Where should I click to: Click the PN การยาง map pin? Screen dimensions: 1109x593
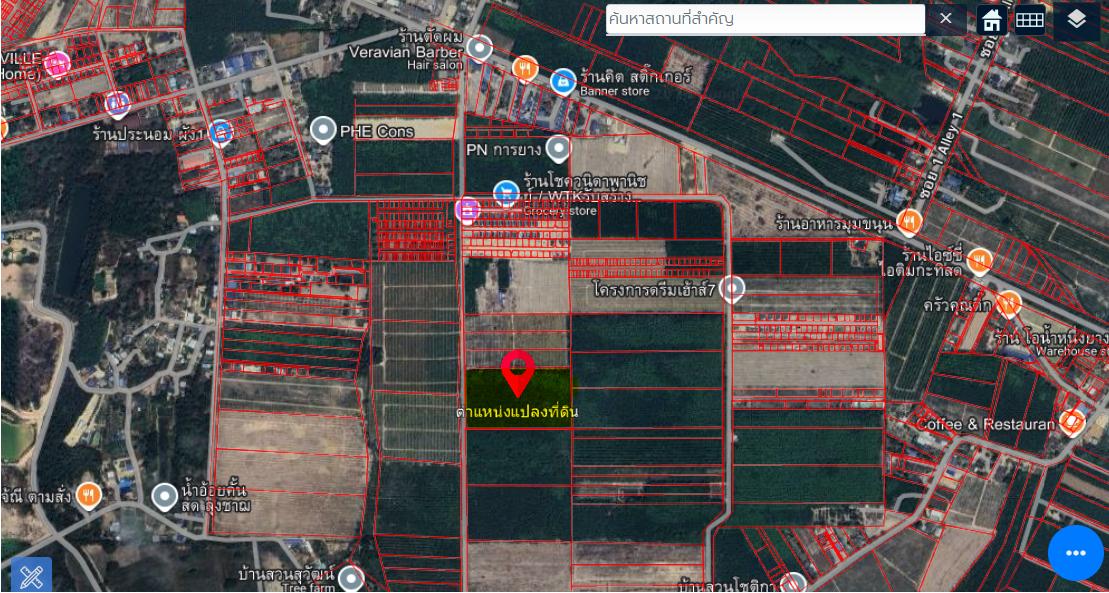click(558, 149)
